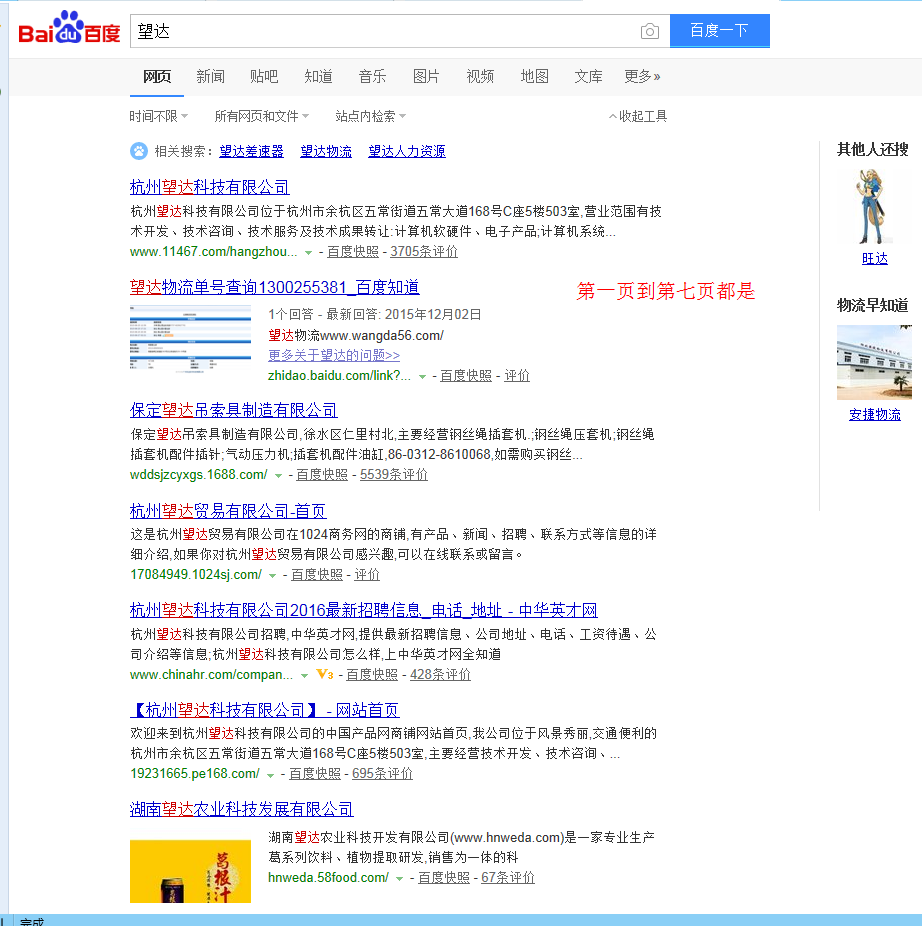Open the 贴吧 tab
922x926 pixels.
pos(264,77)
